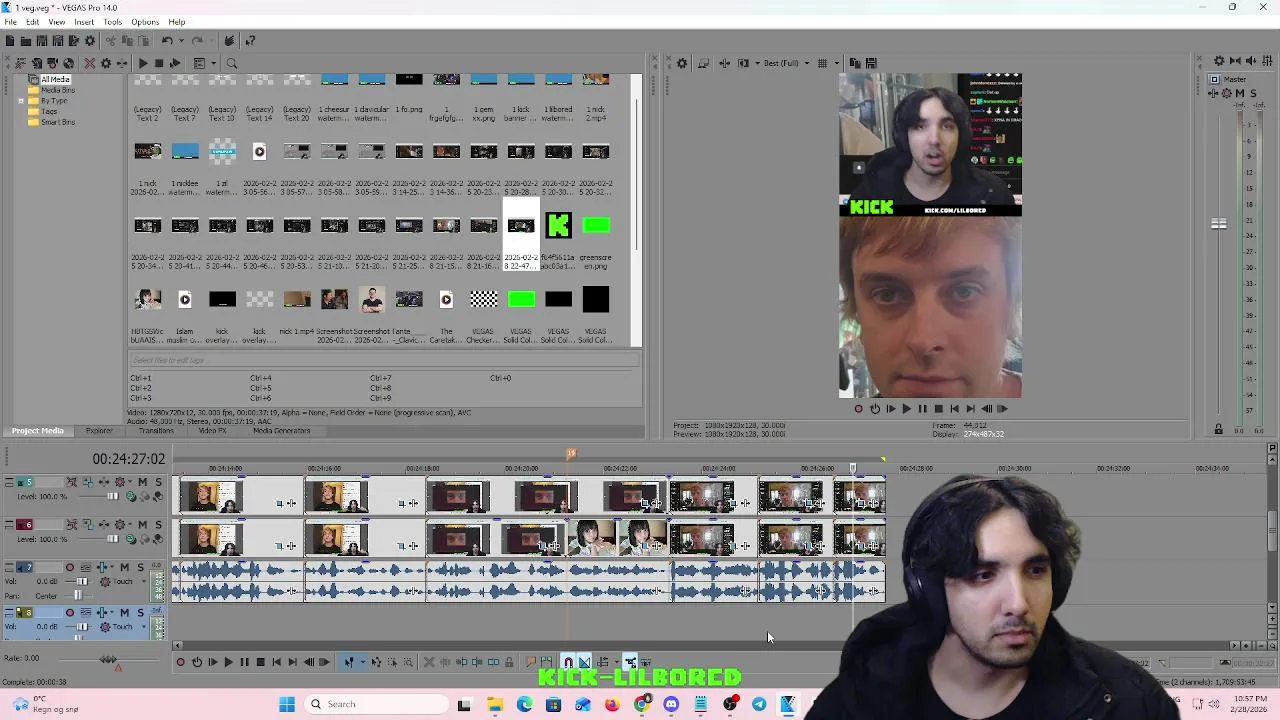Expand the By Type folder
Viewport: 1280px width, 720px height.
[21, 100]
